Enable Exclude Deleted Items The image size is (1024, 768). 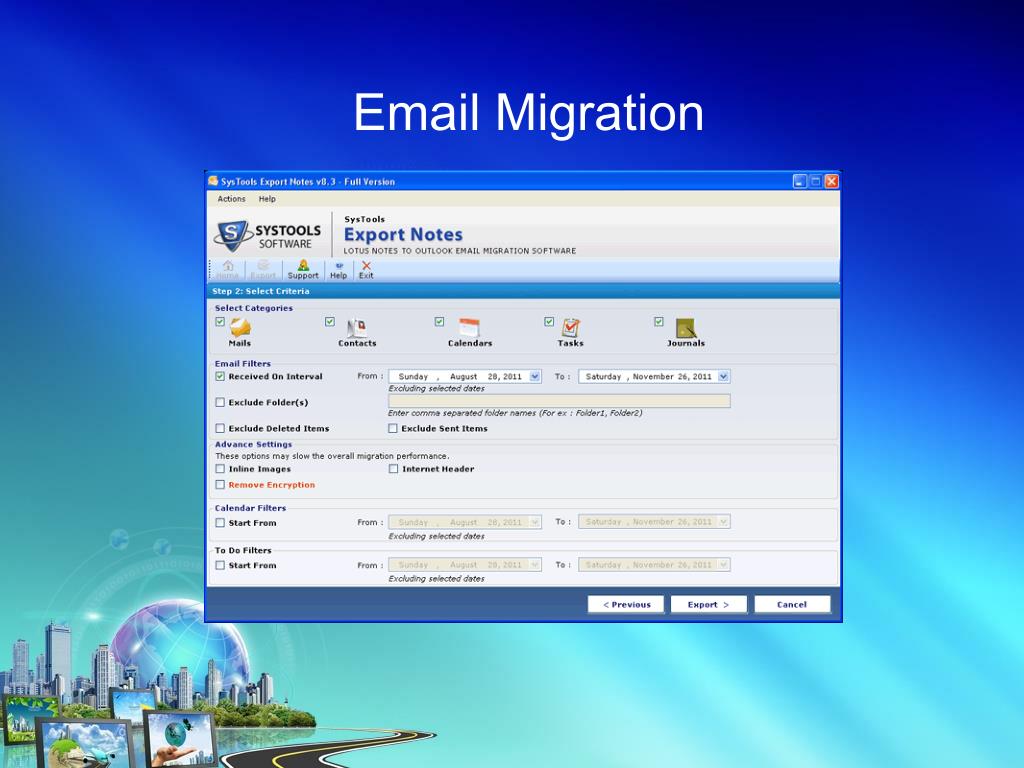[x=220, y=428]
